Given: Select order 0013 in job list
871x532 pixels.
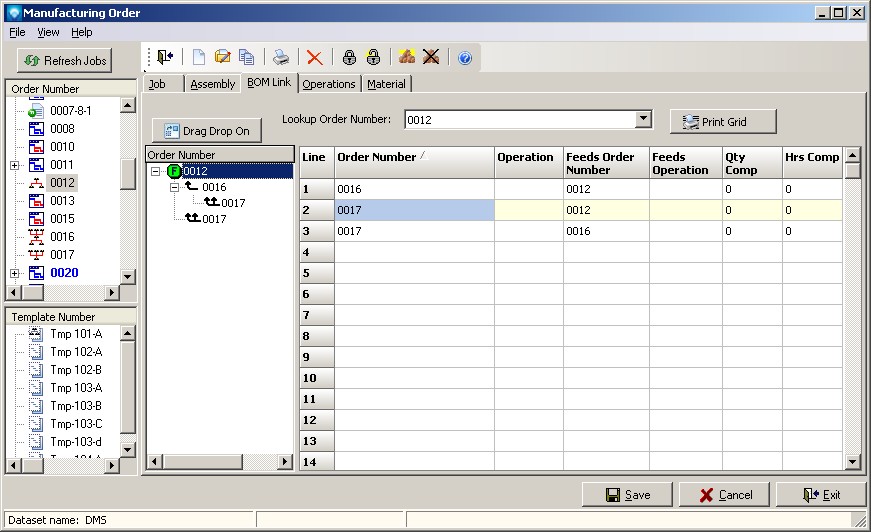Looking at the screenshot, I should 62,200.
